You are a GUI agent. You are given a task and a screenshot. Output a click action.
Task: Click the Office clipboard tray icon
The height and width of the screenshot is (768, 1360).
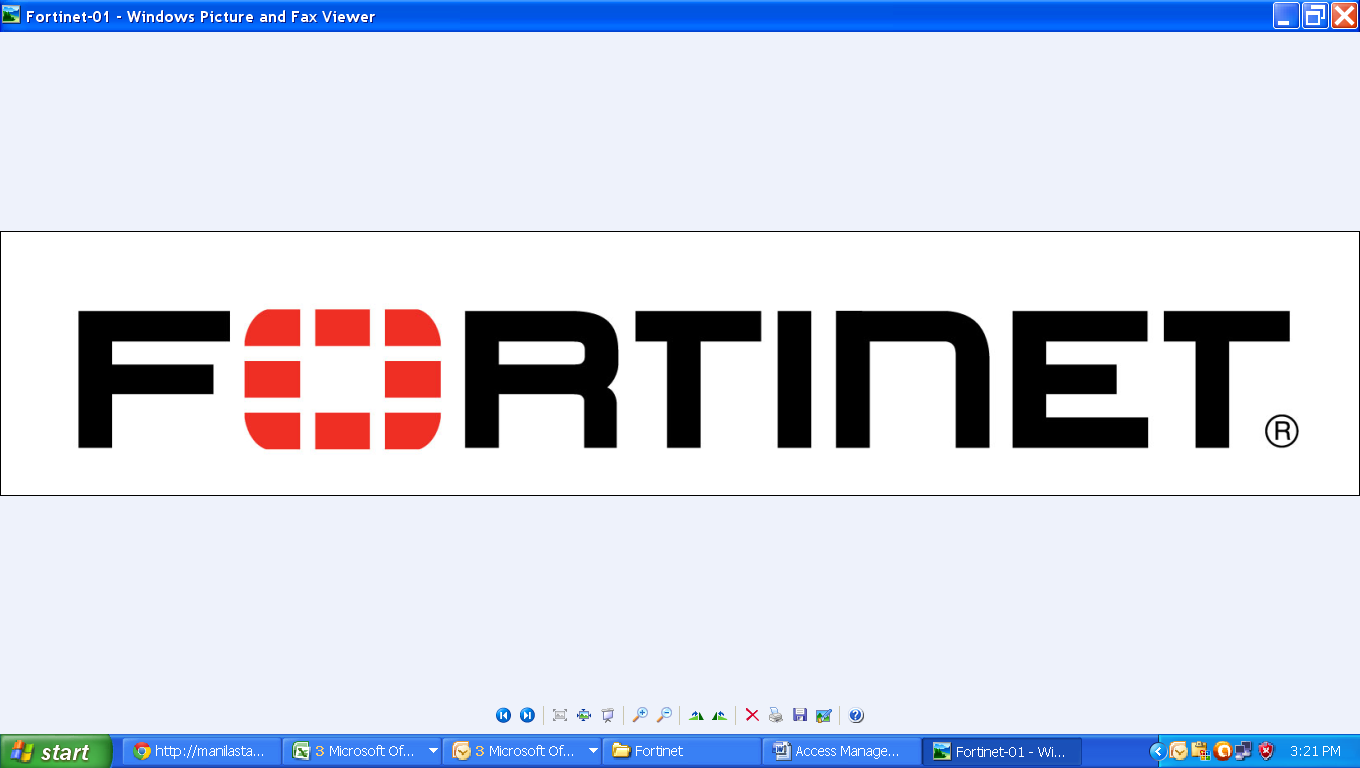tap(1201, 751)
